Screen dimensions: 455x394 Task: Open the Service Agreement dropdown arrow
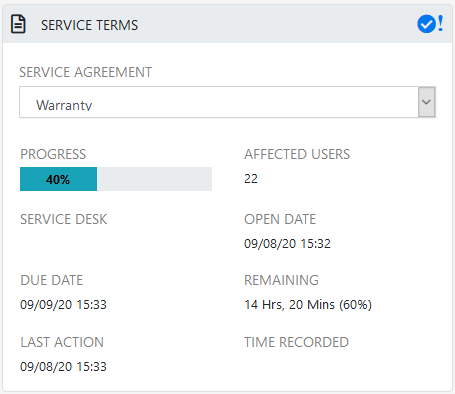(x=426, y=102)
